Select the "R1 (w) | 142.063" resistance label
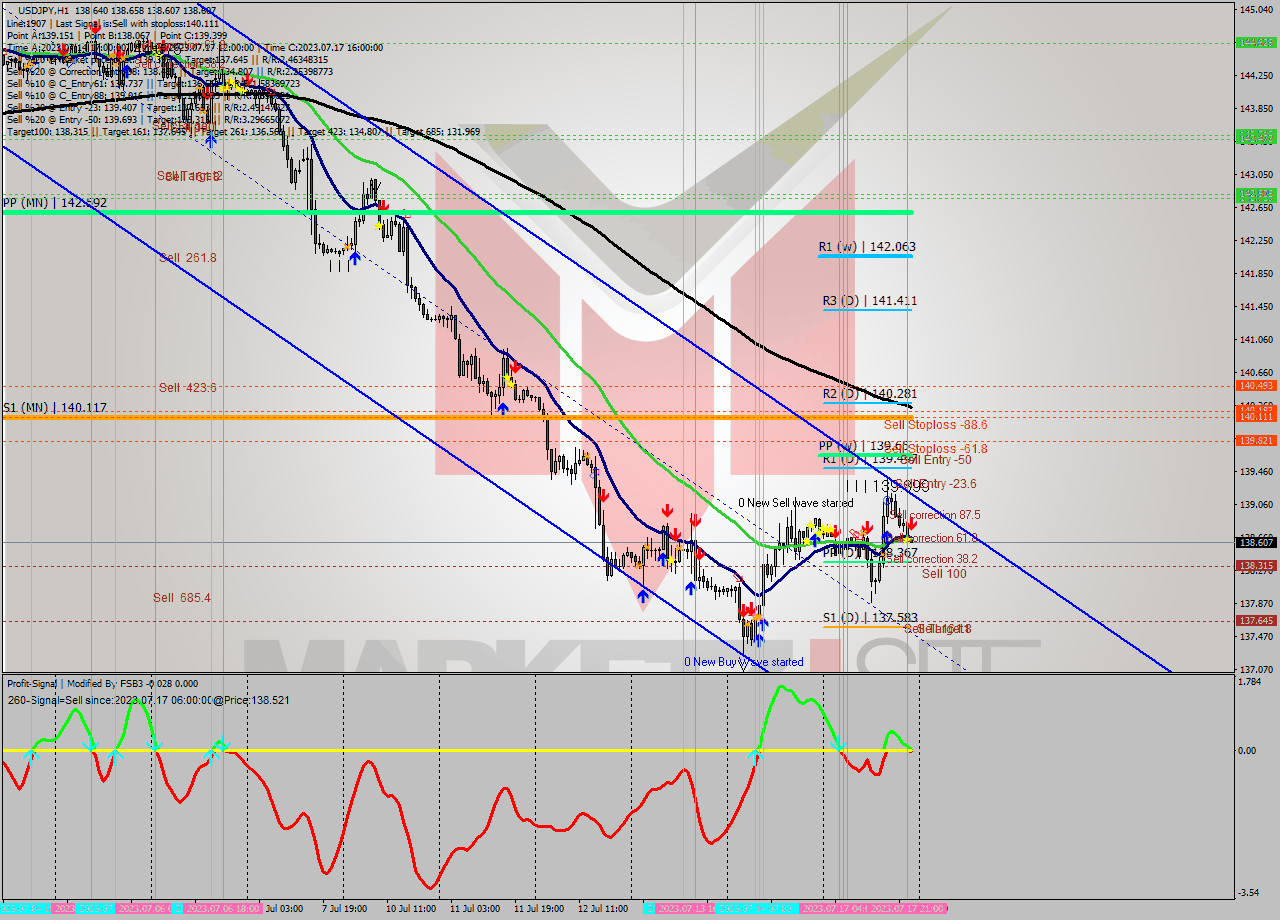This screenshot has width=1280, height=920. 866,246
